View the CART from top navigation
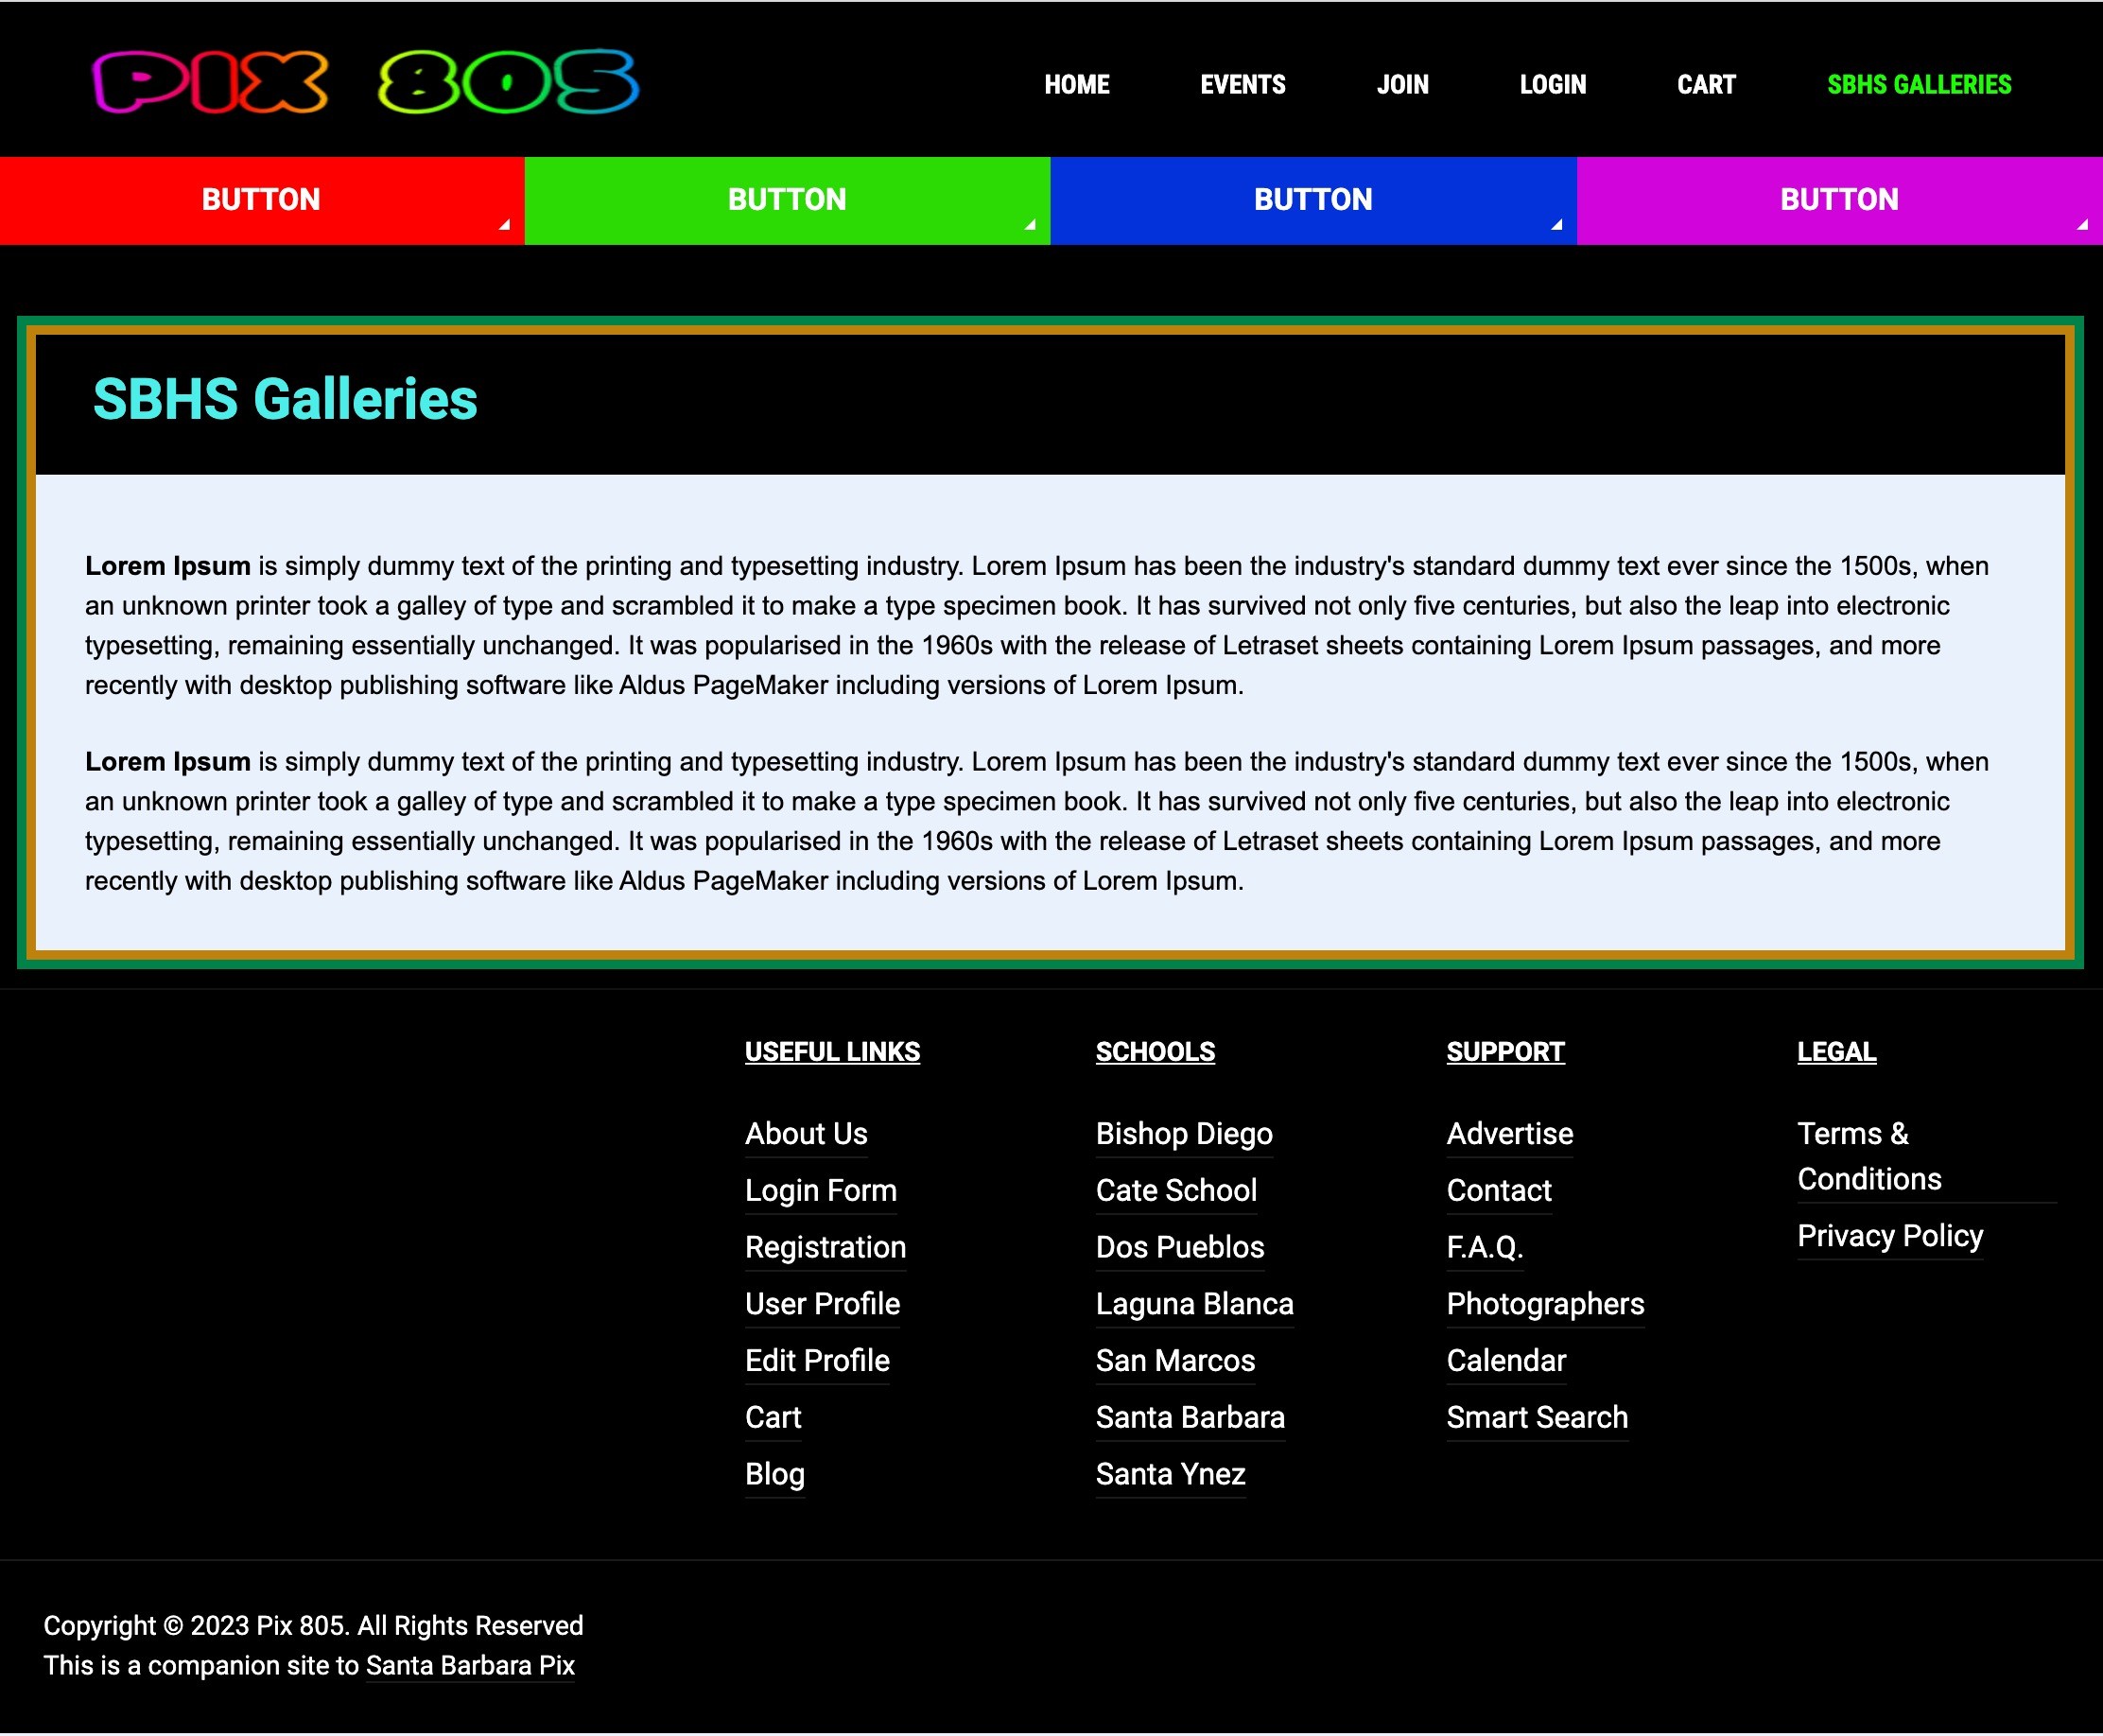This screenshot has height=1736, width=2103. [x=1706, y=85]
